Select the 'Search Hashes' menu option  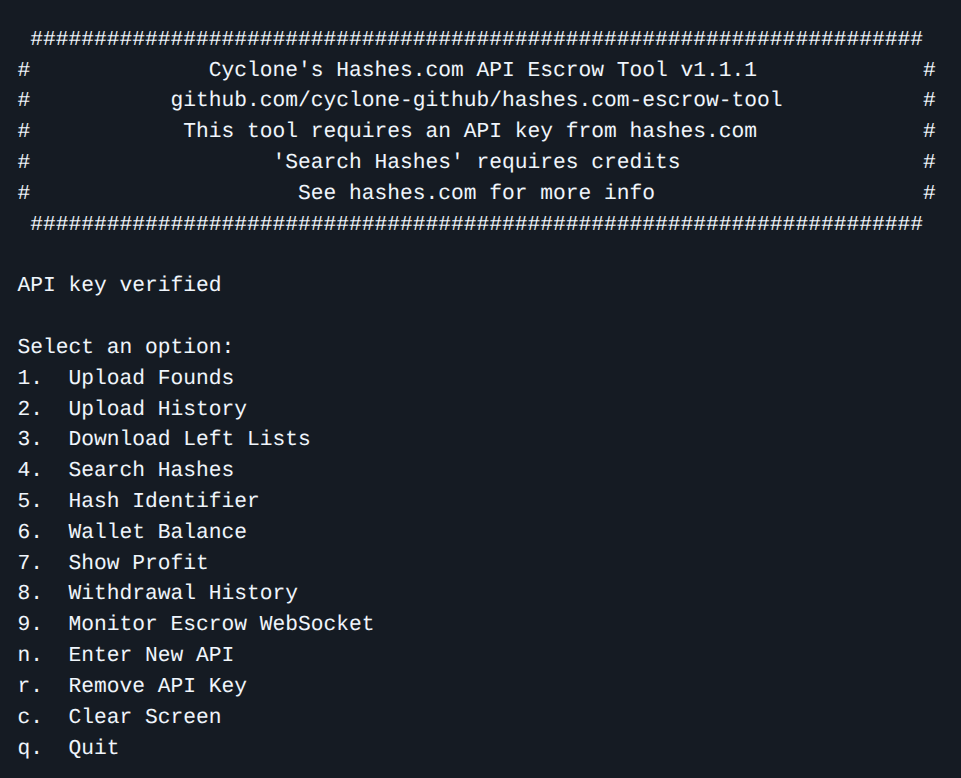(150, 469)
